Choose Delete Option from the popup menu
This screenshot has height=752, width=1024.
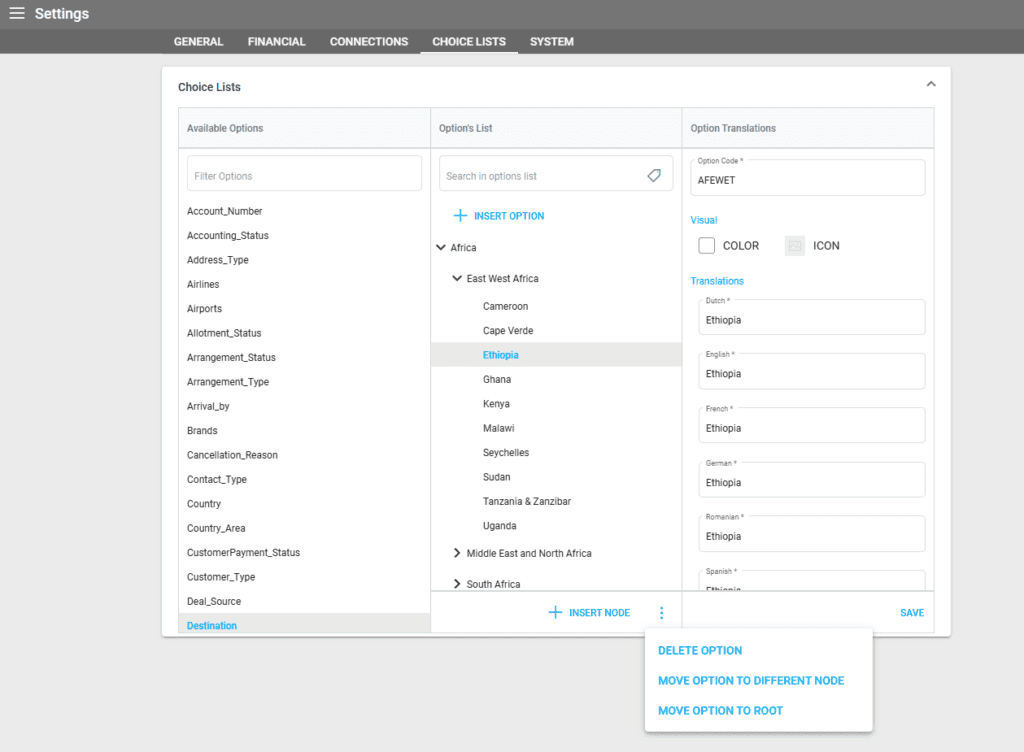coord(700,651)
